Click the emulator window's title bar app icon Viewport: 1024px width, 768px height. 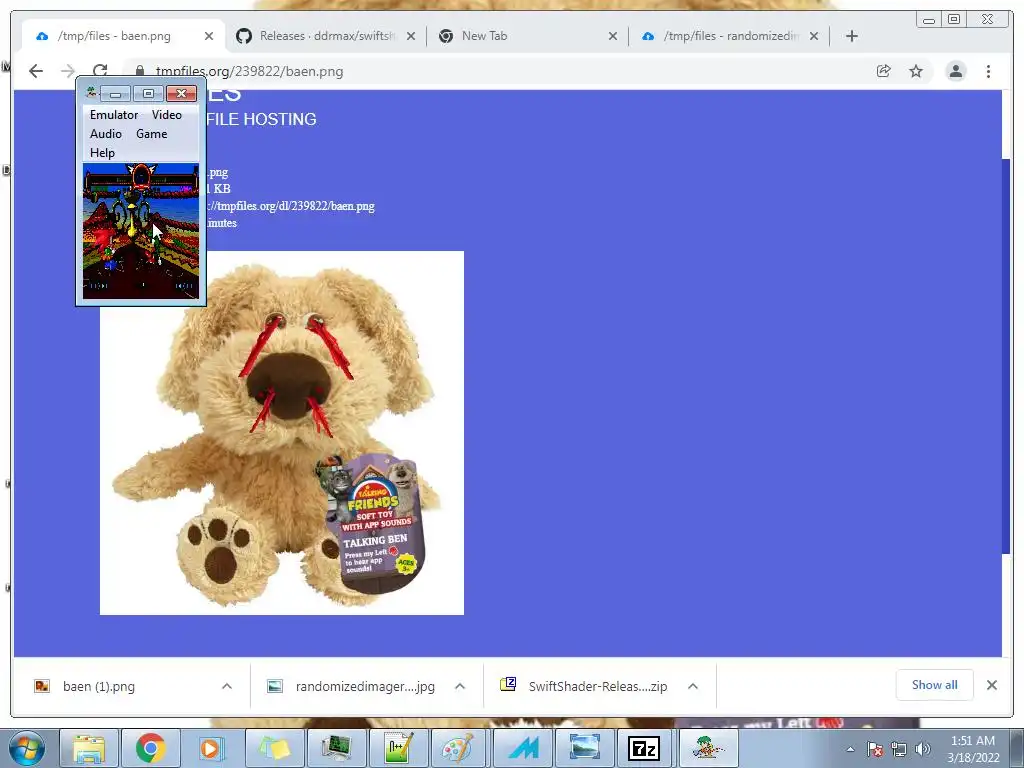(91, 93)
